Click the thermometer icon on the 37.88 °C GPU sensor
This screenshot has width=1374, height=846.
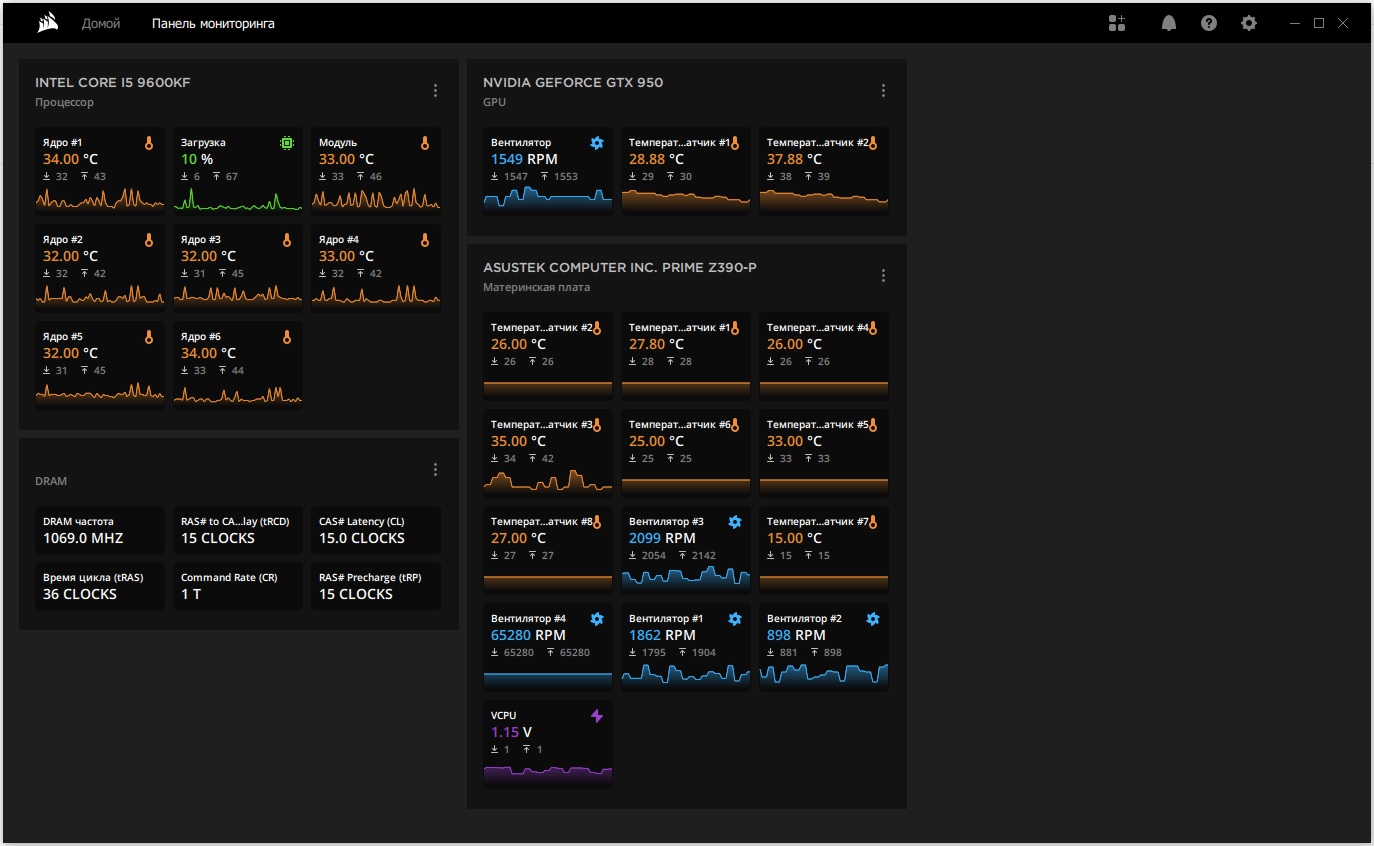pos(873,143)
